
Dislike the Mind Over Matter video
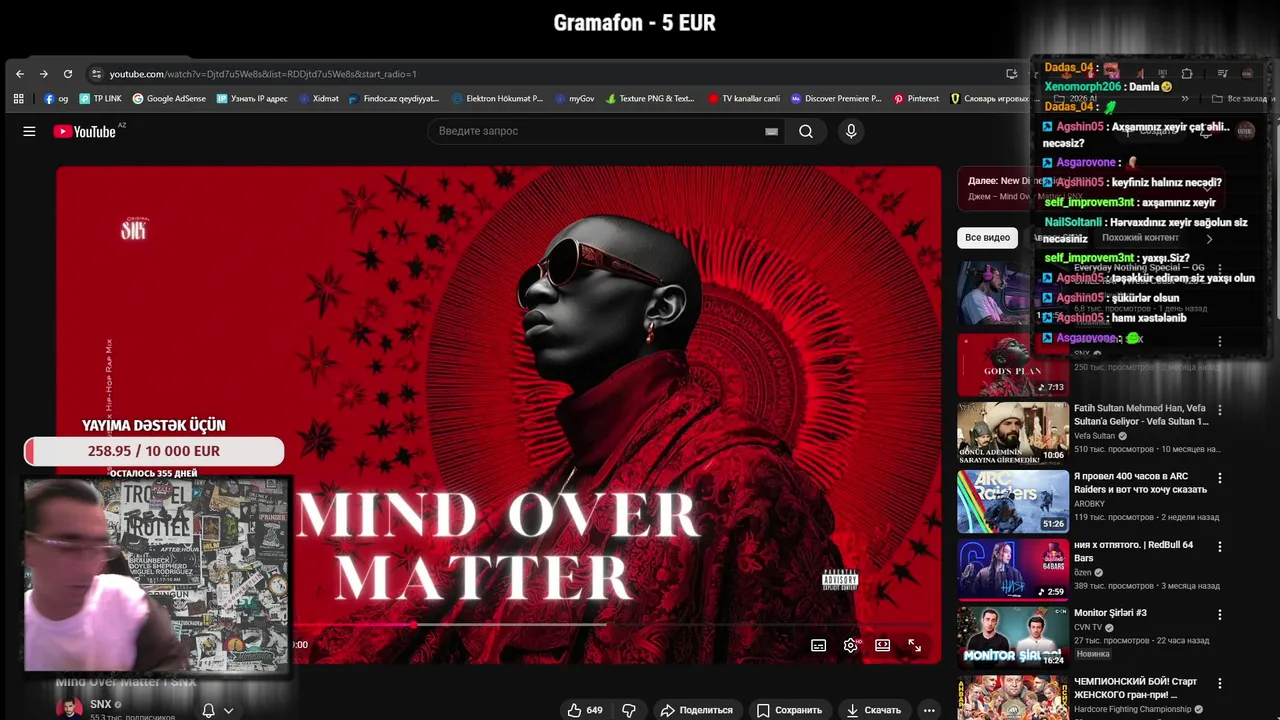point(629,710)
